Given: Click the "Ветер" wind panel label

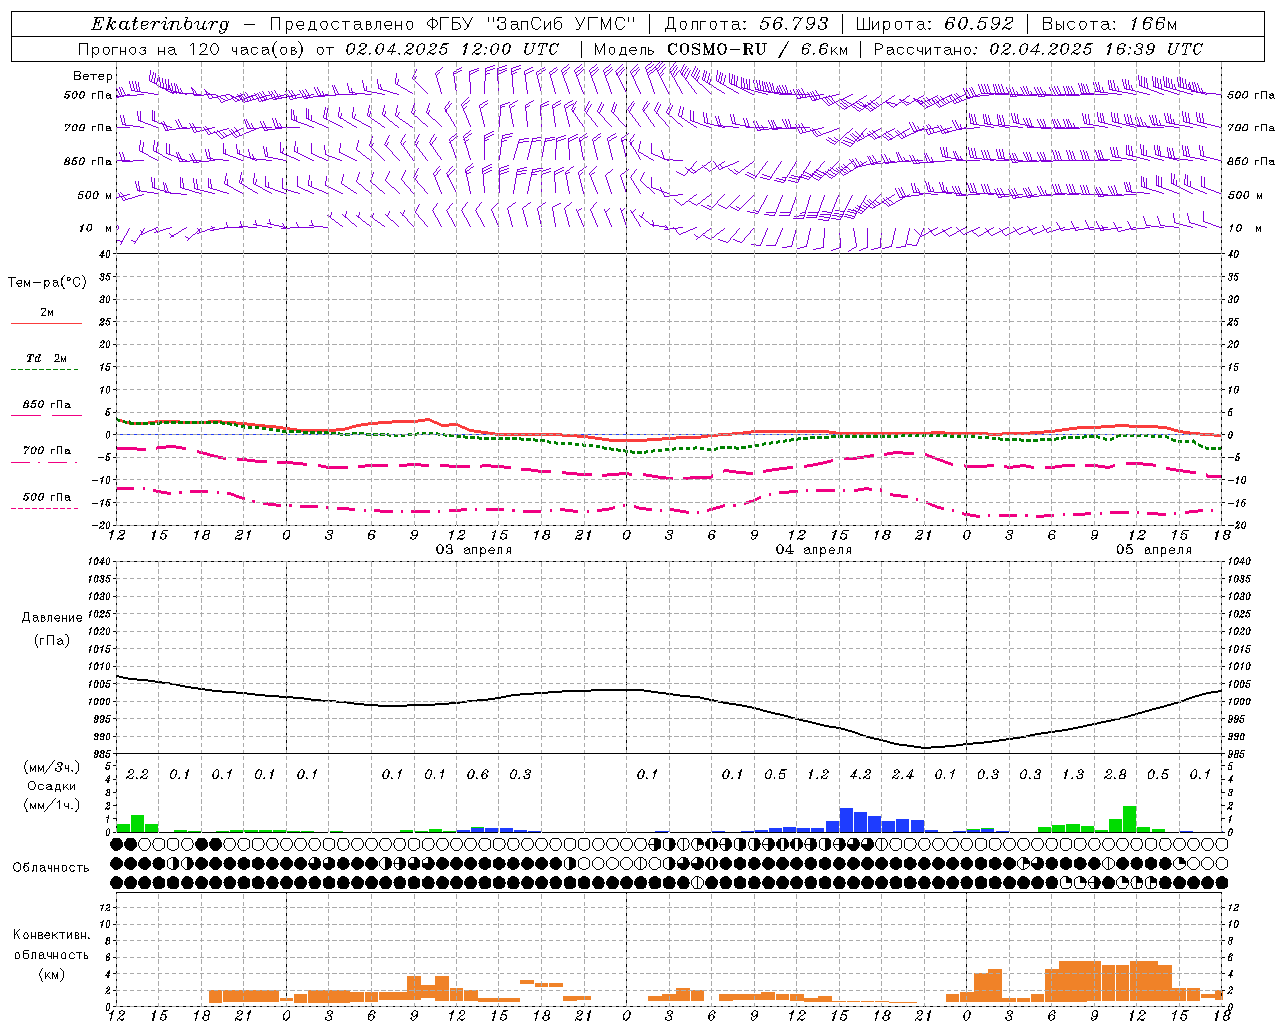Looking at the screenshot, I should 93,76.
